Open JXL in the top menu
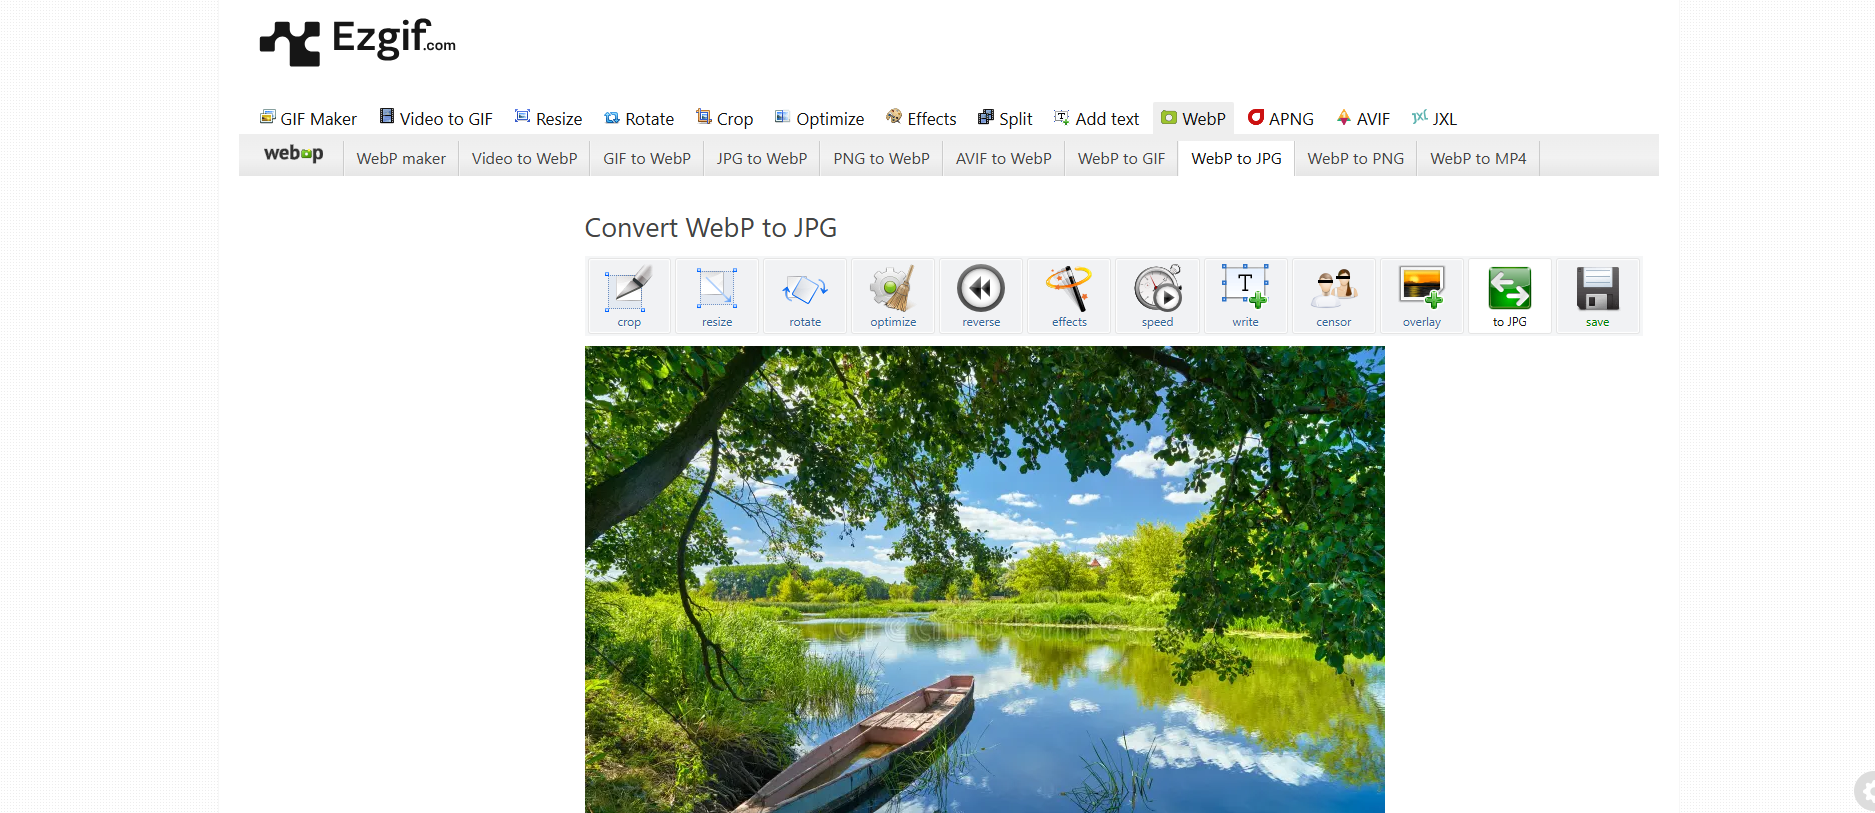Viewport: 1875px width, 813px height. click(1434, 119)
